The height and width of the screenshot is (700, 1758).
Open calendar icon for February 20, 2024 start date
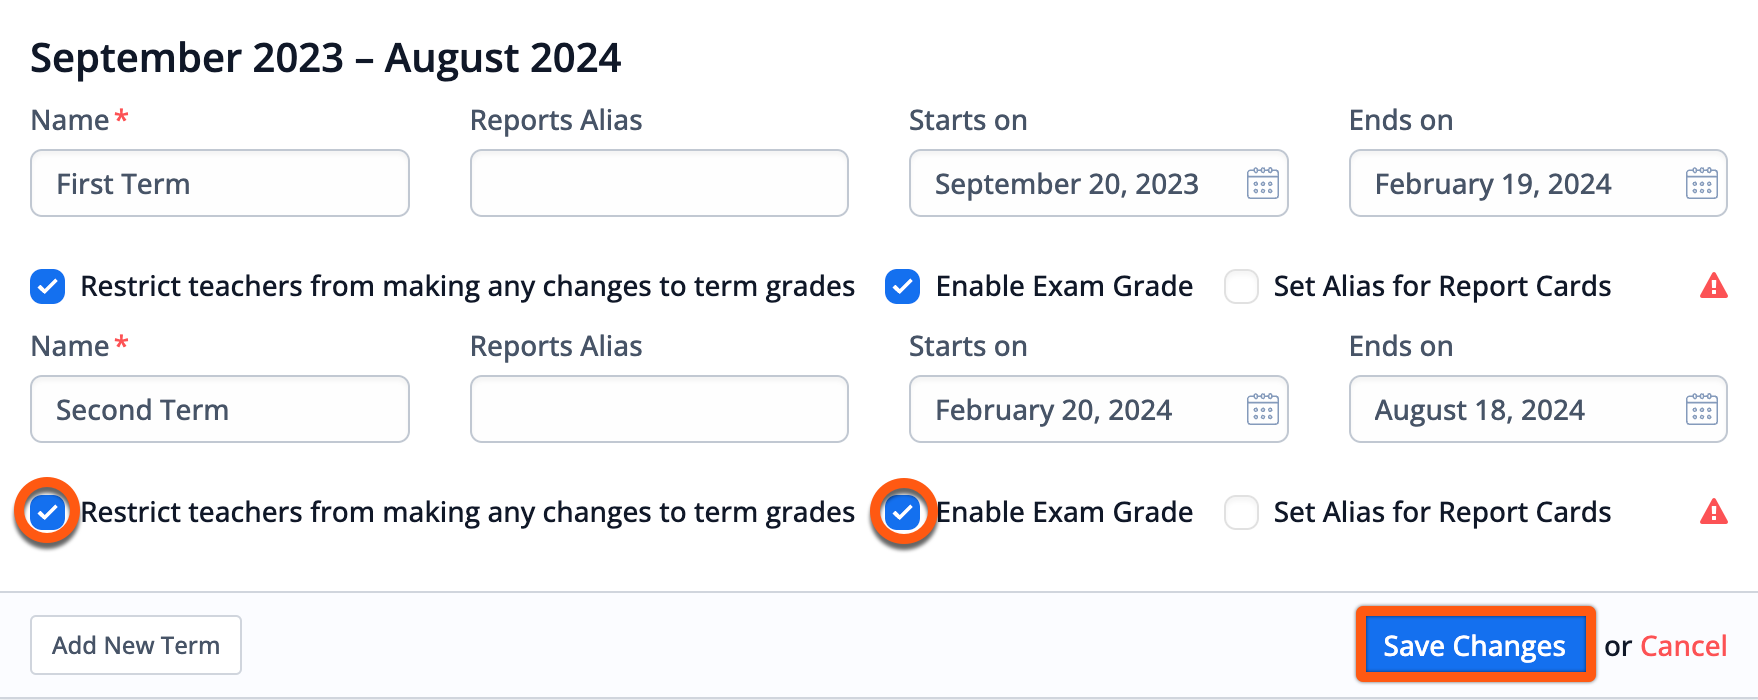pyautogui.click(x=1262, y=410)
